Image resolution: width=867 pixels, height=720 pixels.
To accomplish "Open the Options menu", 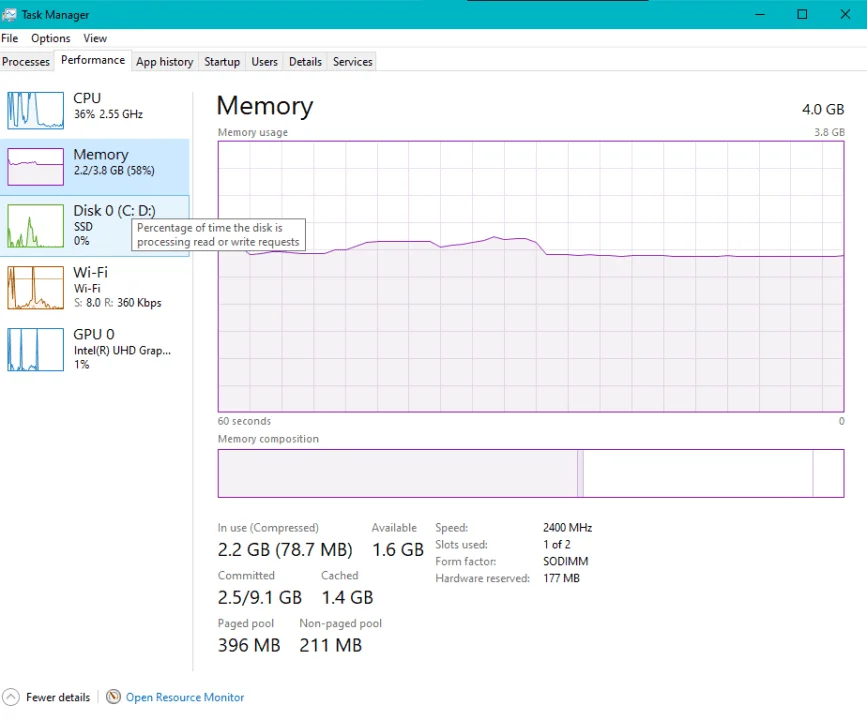I will coord(50,38).
